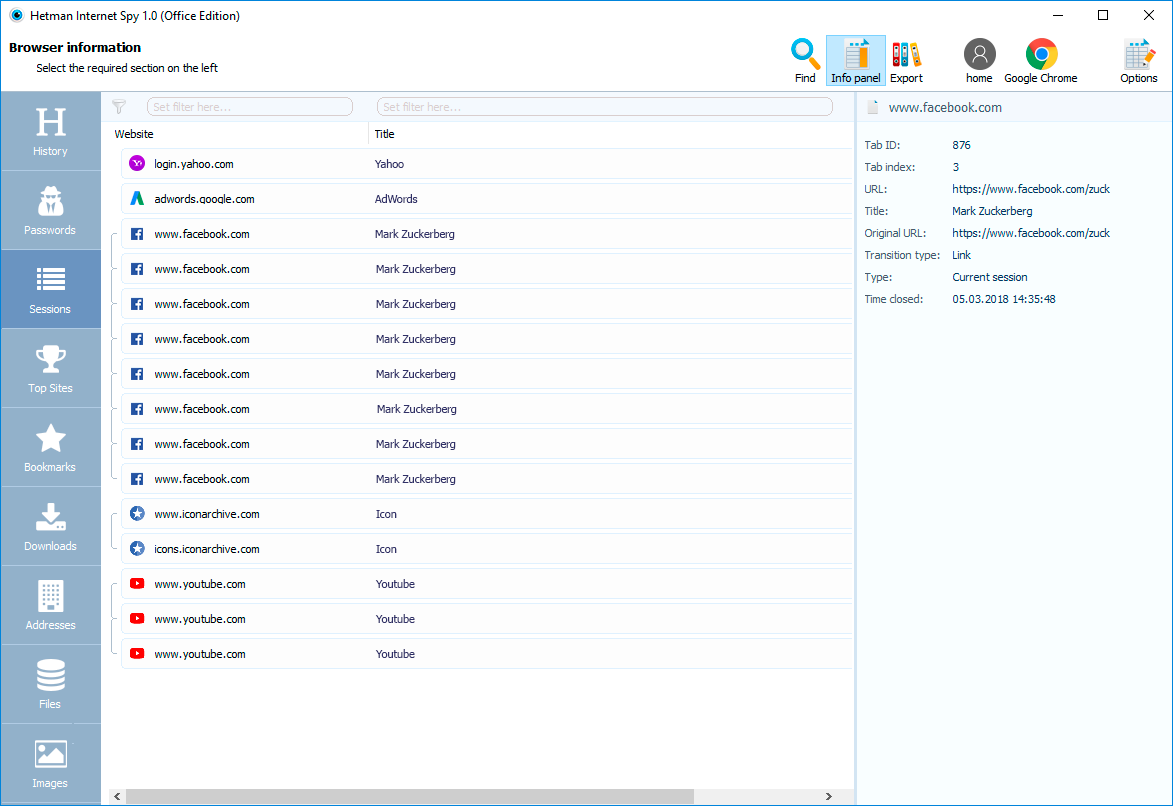
Task: Click the 'AdWords' title cell
Action: [x=396, y=199]
